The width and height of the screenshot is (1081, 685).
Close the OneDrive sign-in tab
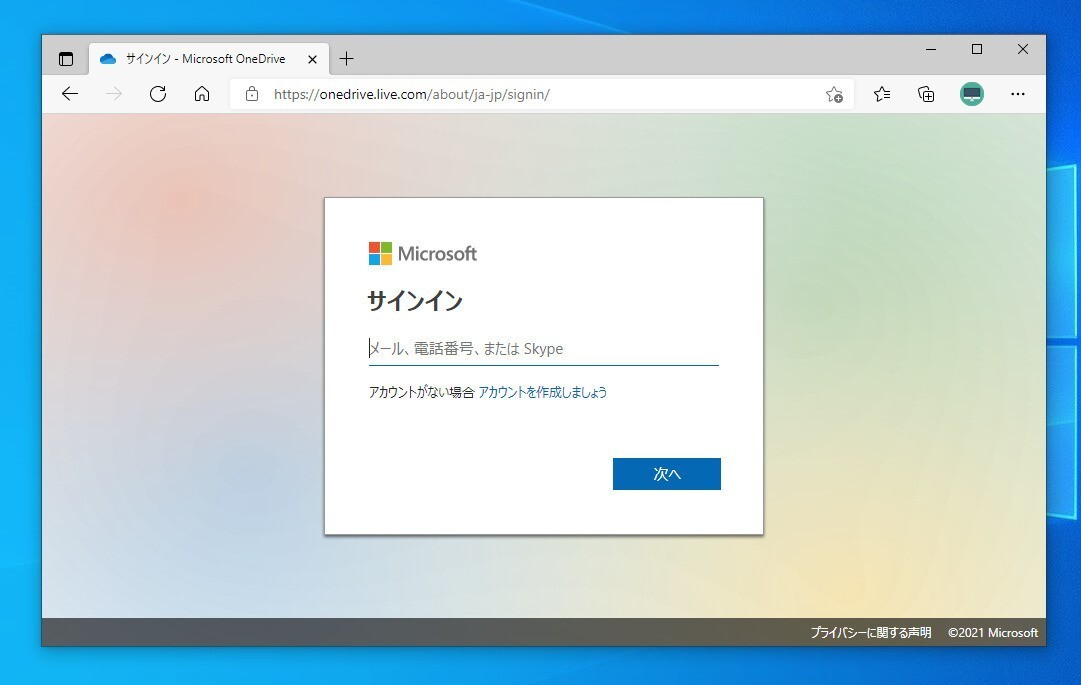click(312, 59)
